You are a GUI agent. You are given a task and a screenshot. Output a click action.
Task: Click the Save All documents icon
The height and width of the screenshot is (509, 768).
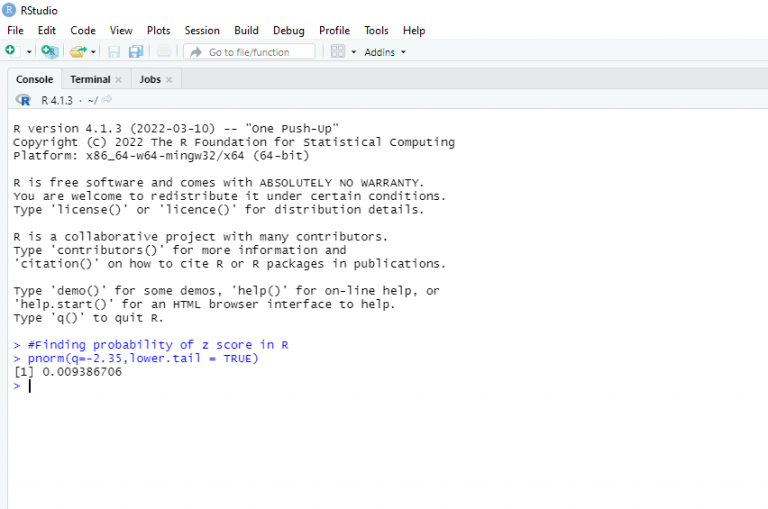click(x=136, y=51)
